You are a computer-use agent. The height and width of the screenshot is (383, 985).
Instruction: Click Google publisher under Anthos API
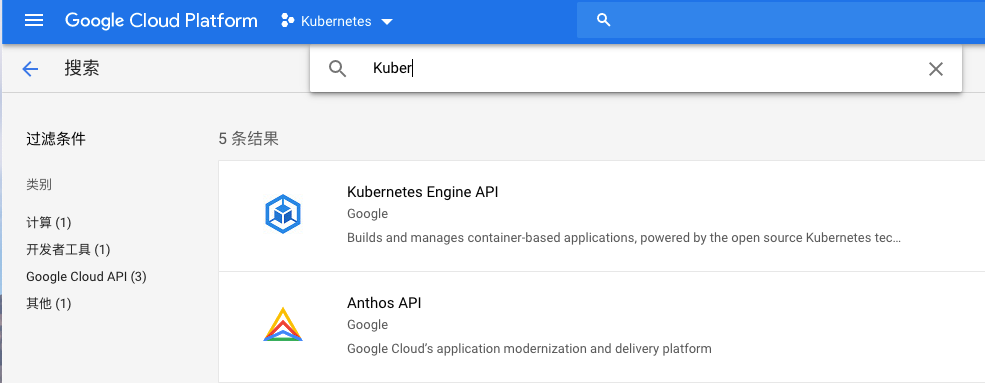(367, 325)
